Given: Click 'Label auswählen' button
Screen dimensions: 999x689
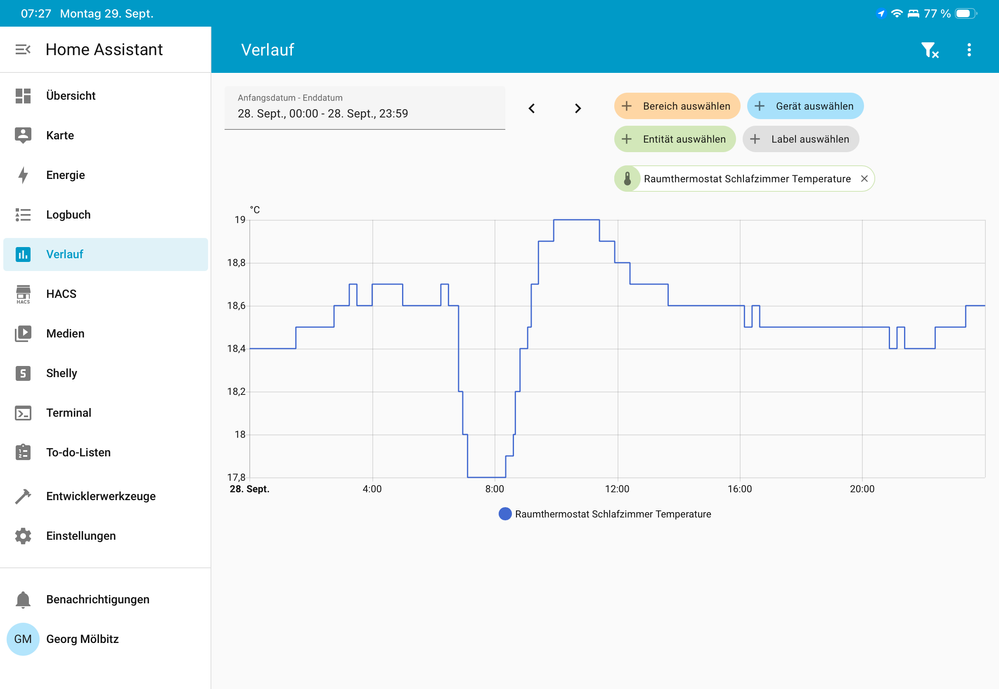Looking at the screenshot, I should 800,139.
